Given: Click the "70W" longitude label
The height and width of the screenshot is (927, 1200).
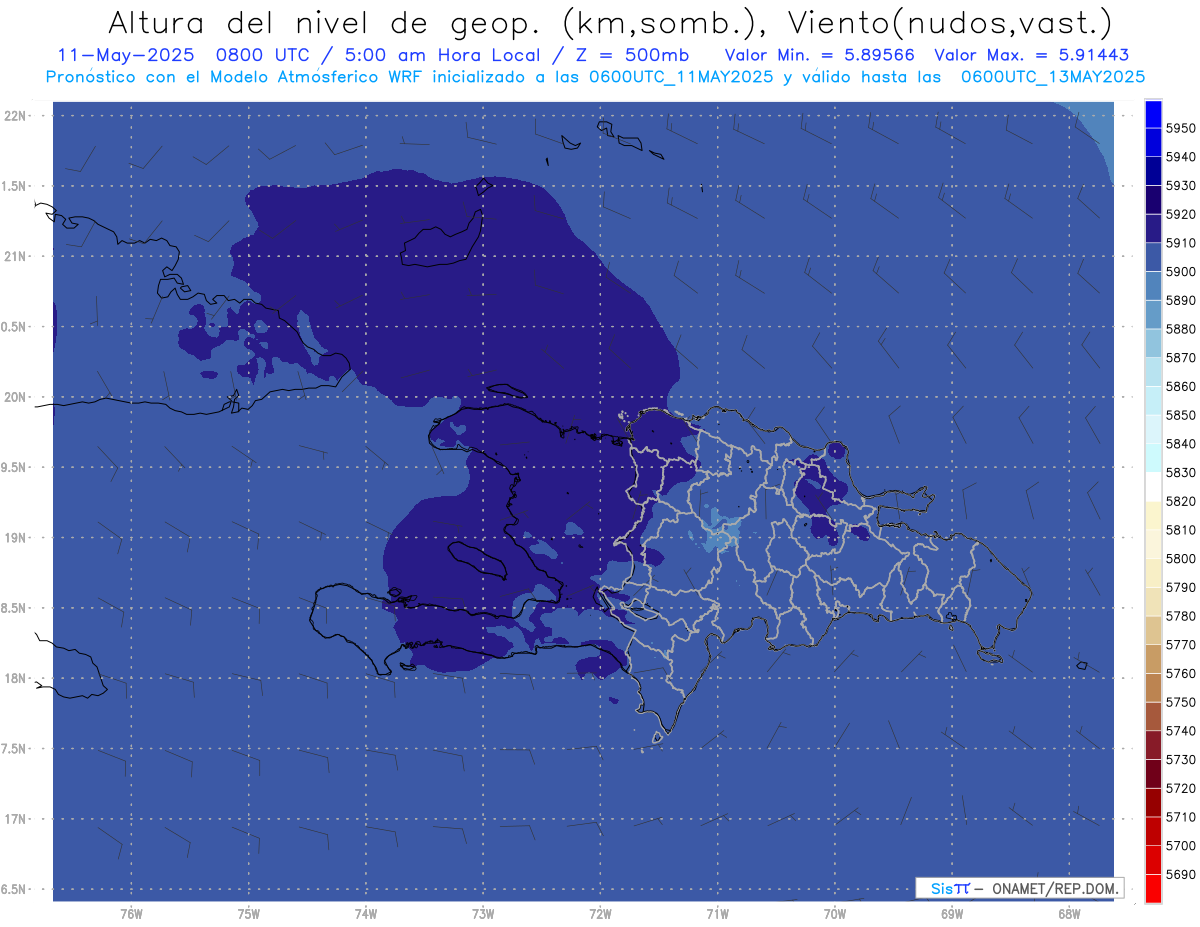Looking at the screenshot, I should click(x=835, y=914).
